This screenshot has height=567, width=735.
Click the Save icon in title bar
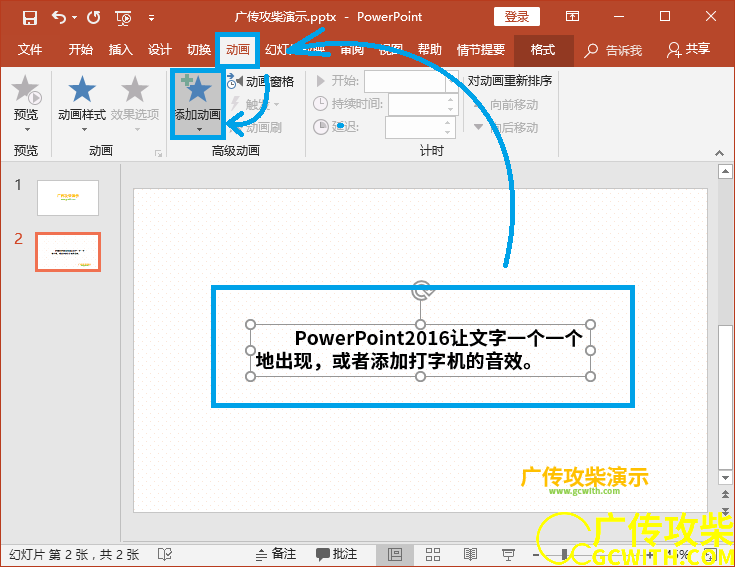[30, 18]
